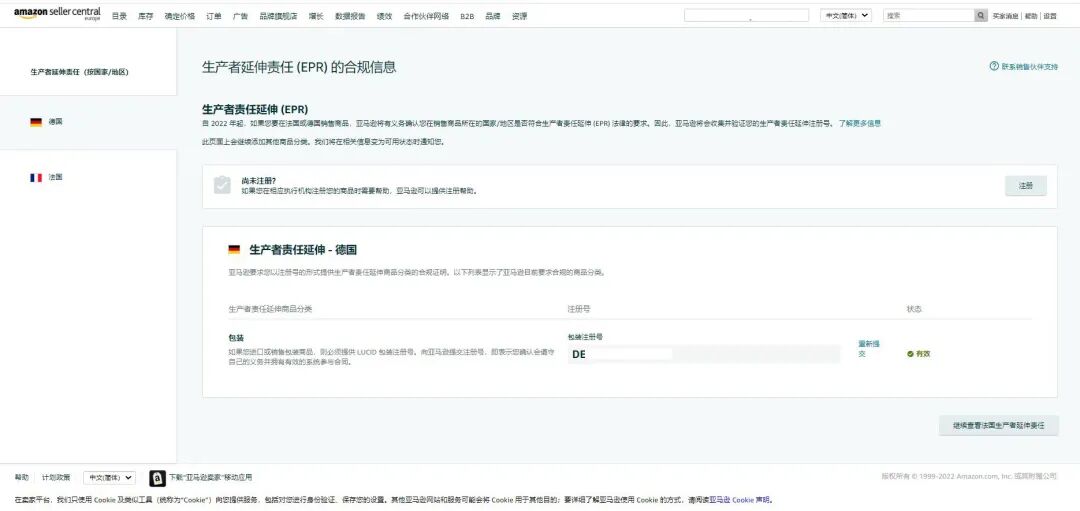1080x511 pixels.
Task: Click the Amazon Seller Central logo
Action: point(57,14)
